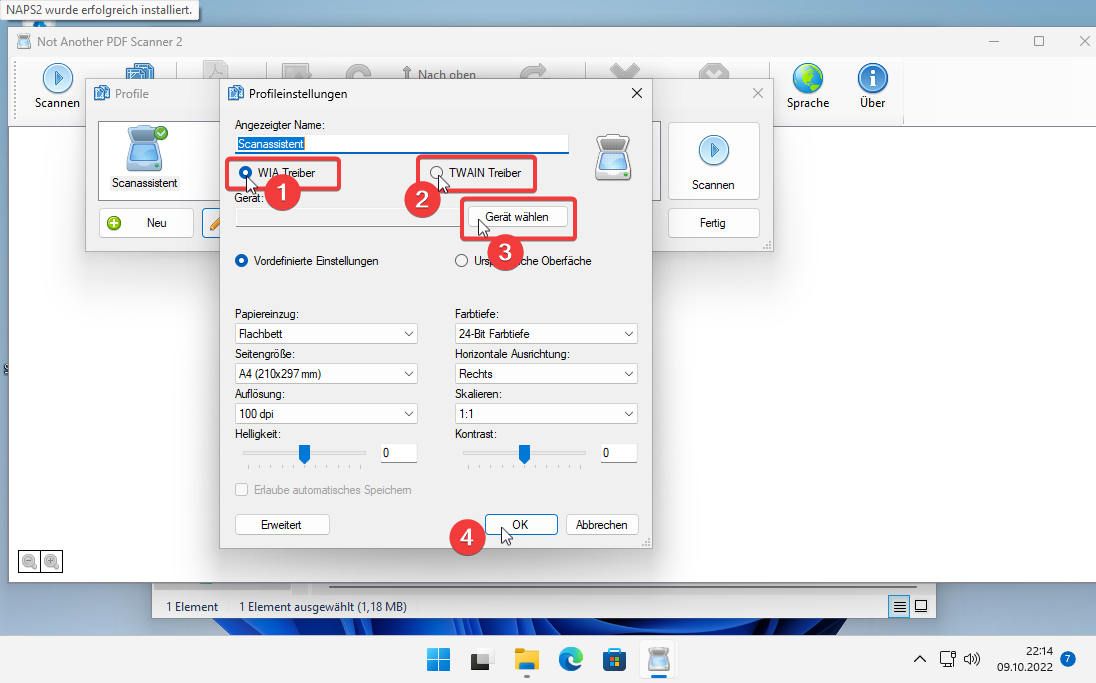The image size is (1096, 683).
Task: Open File Explorer from taskbar
Action: click(526, 659)
